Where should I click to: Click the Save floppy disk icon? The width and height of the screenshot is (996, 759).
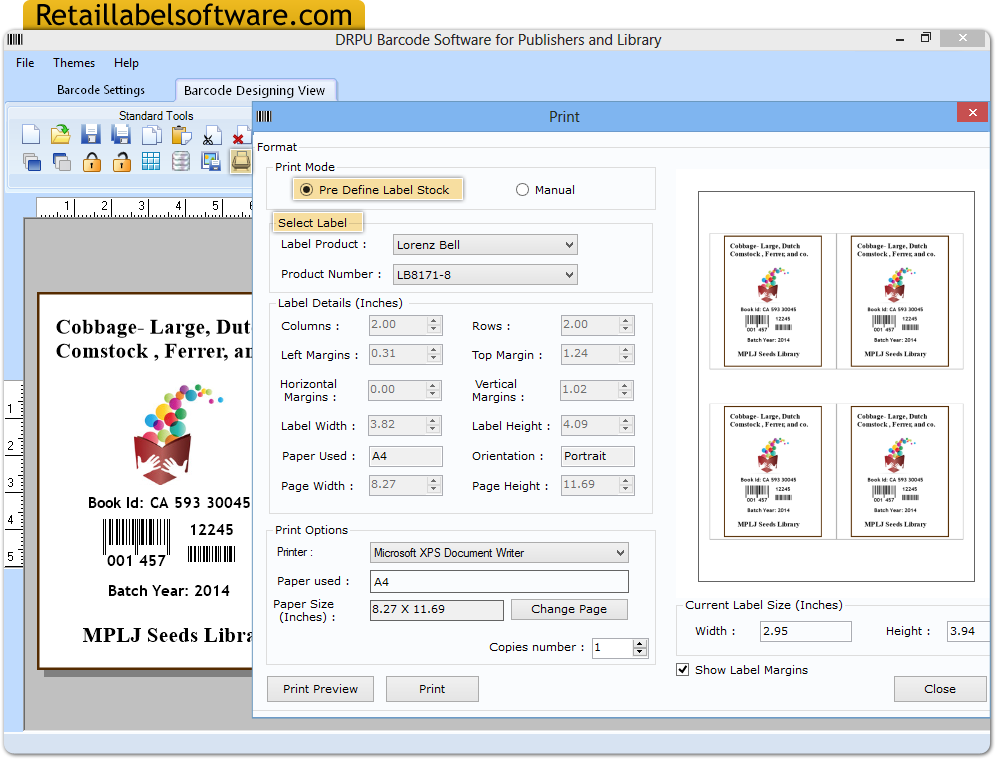(91, 135)
